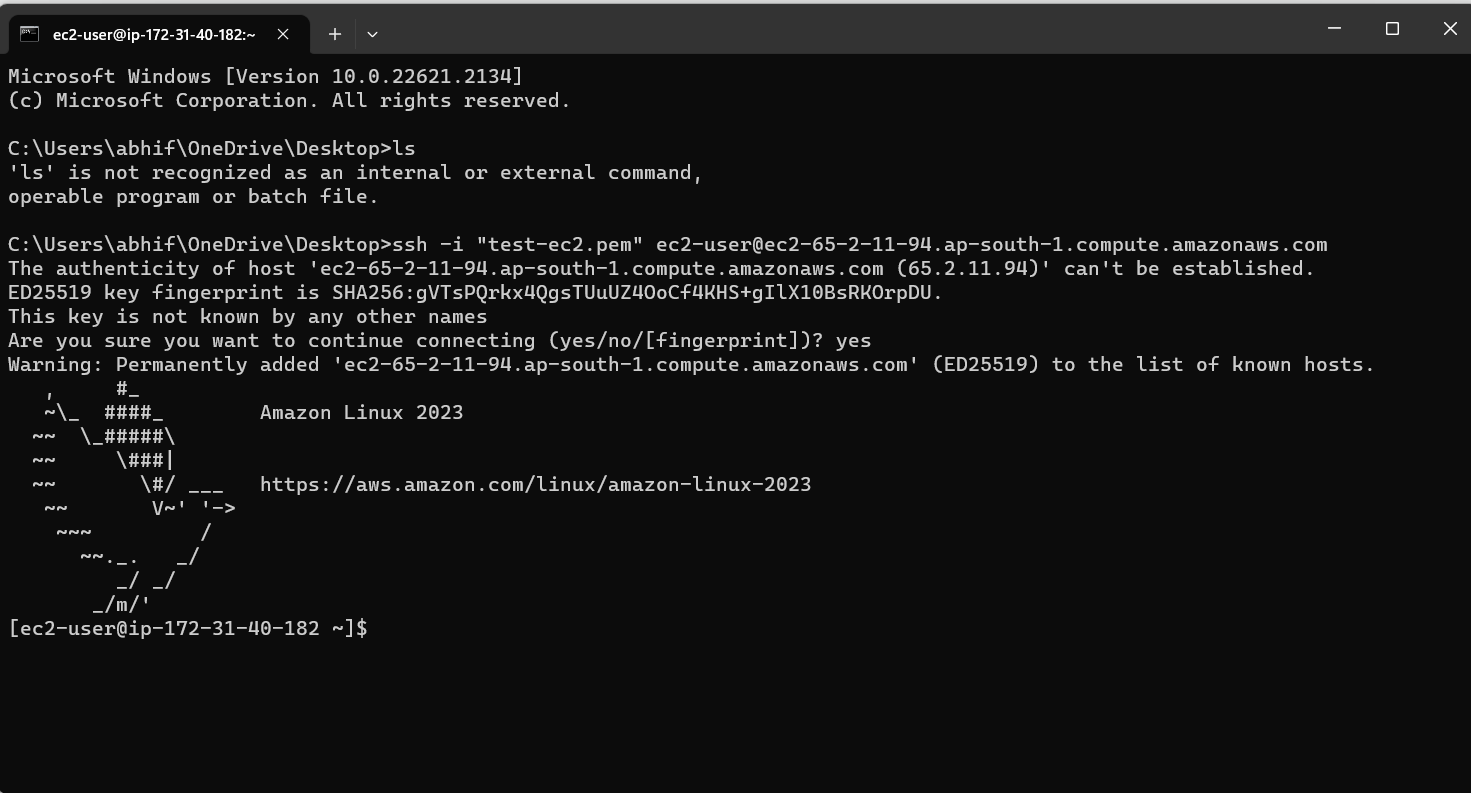Click the "Warning: Permanently added" known hosts line

coord(691,364)
